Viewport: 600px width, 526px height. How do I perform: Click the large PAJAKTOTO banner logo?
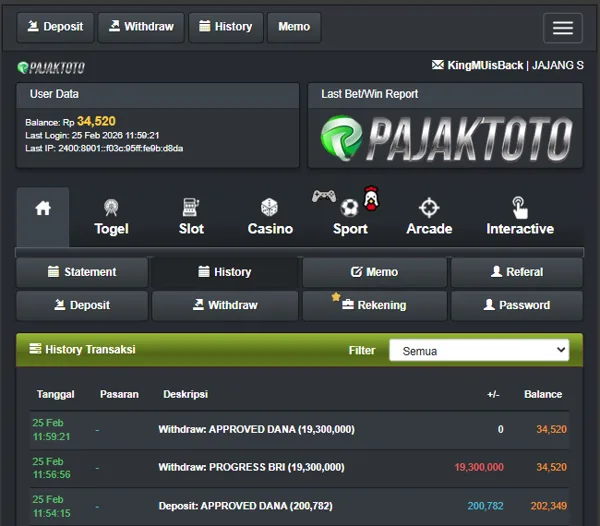[x=446, y=138]
